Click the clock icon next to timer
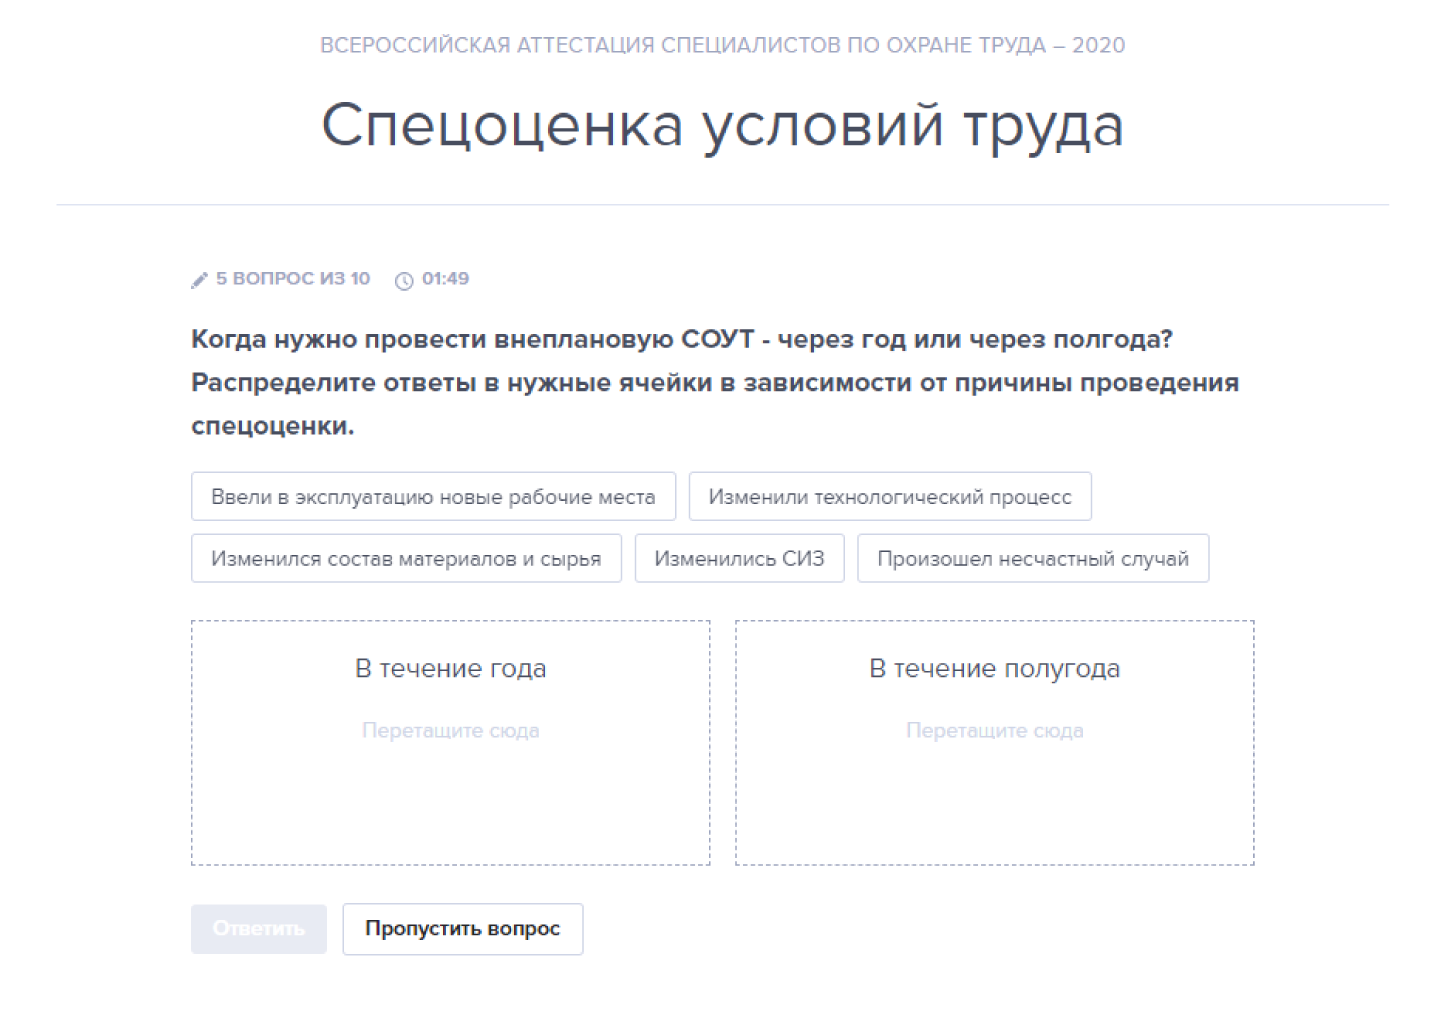The image size is (1448, 1021). point(404,280)
